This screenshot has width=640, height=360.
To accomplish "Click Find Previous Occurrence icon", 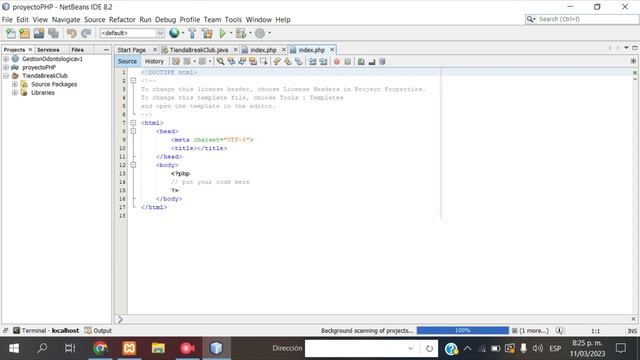I will [x=231, y=62].
